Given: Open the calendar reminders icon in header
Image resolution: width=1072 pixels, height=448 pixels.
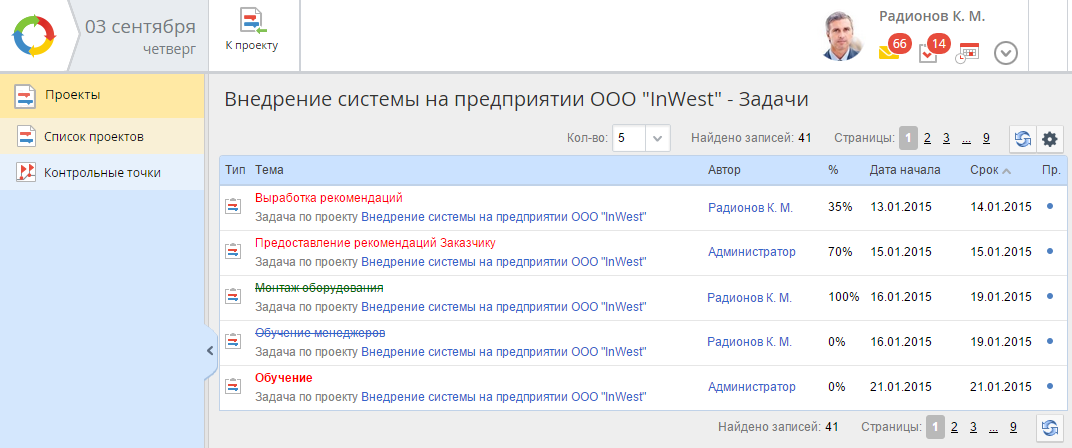Looking at the screenshot, I should (x=967, y=53).
